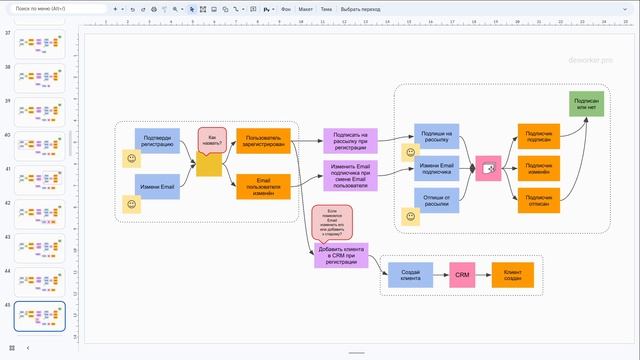Insert an image from the toolbar
This screenshot has width=640, height=360.
click(x=214, y=9)
